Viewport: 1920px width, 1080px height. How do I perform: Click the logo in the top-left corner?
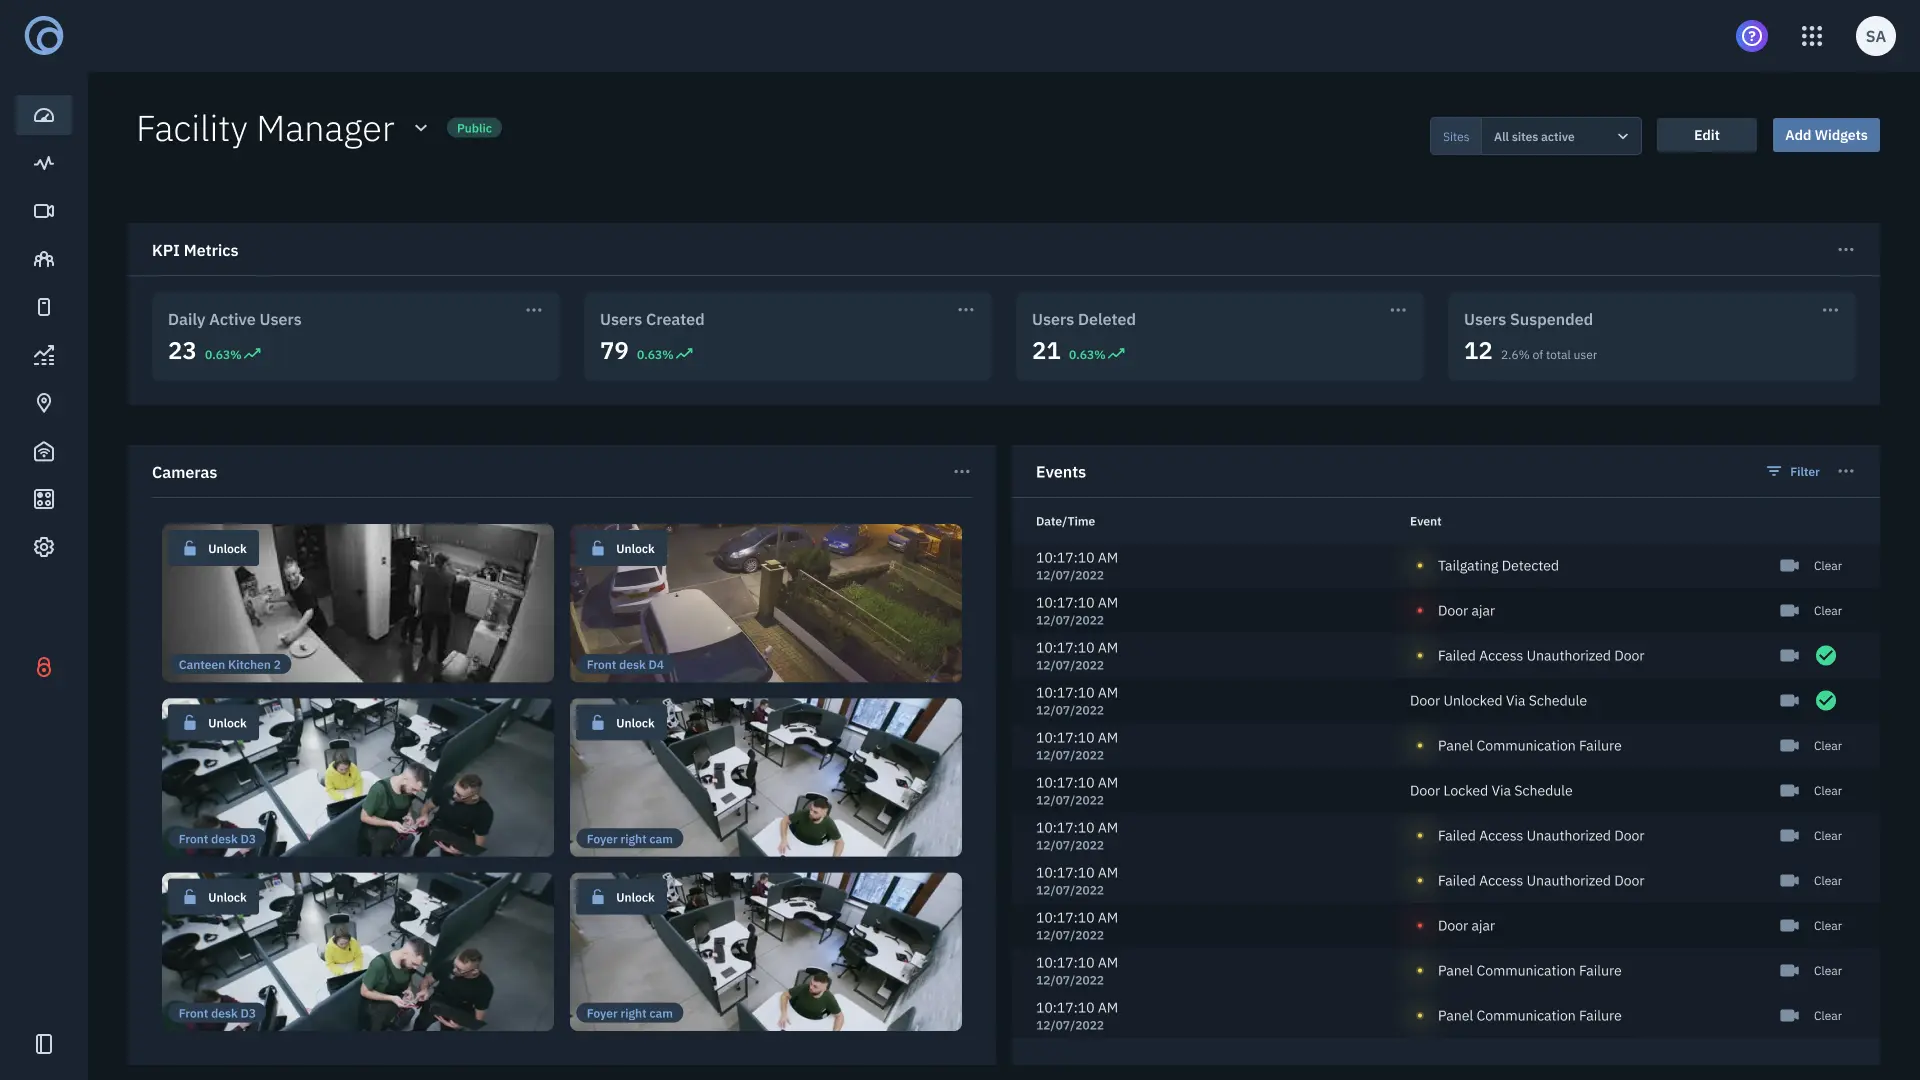[44, 36]
